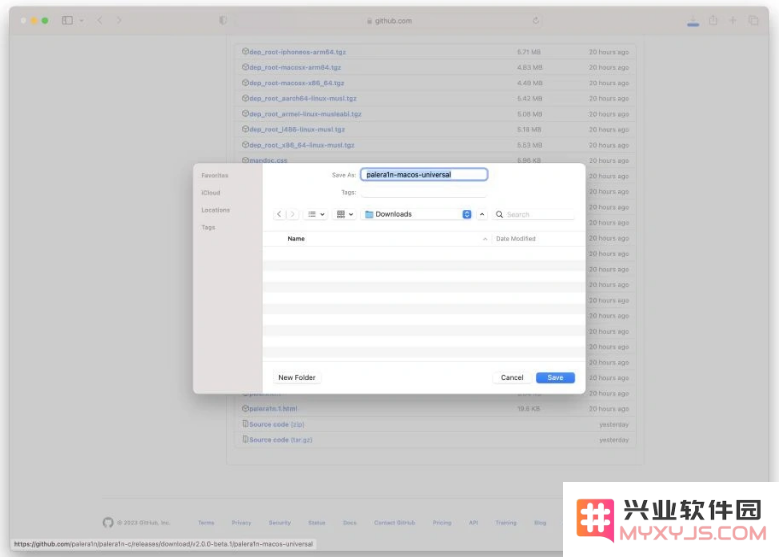Download Source code (tar.gz) link
The width and height of the screenshot is (779, 557).
[x=281, y=440]
